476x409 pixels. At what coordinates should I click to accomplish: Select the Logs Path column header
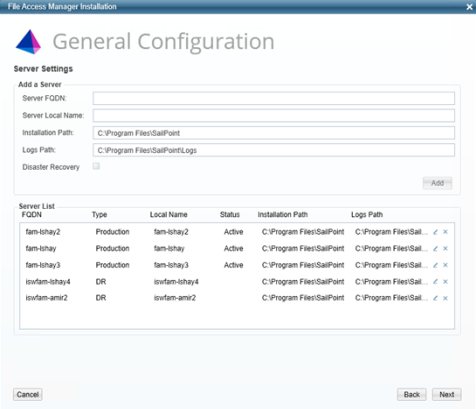367,215
